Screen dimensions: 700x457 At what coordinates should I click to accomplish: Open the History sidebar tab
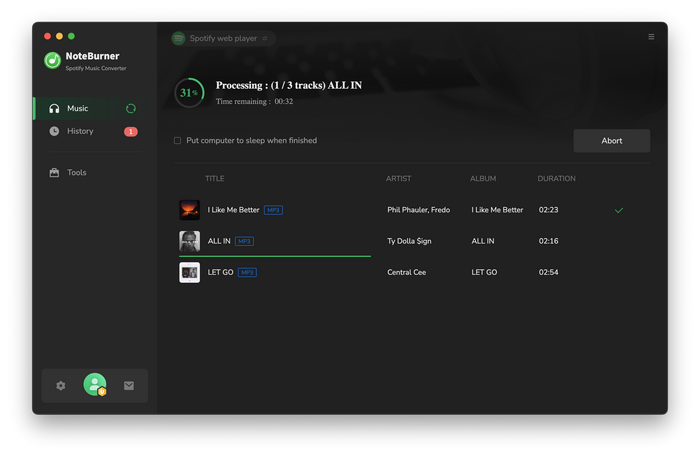click(x=80, y=131)
